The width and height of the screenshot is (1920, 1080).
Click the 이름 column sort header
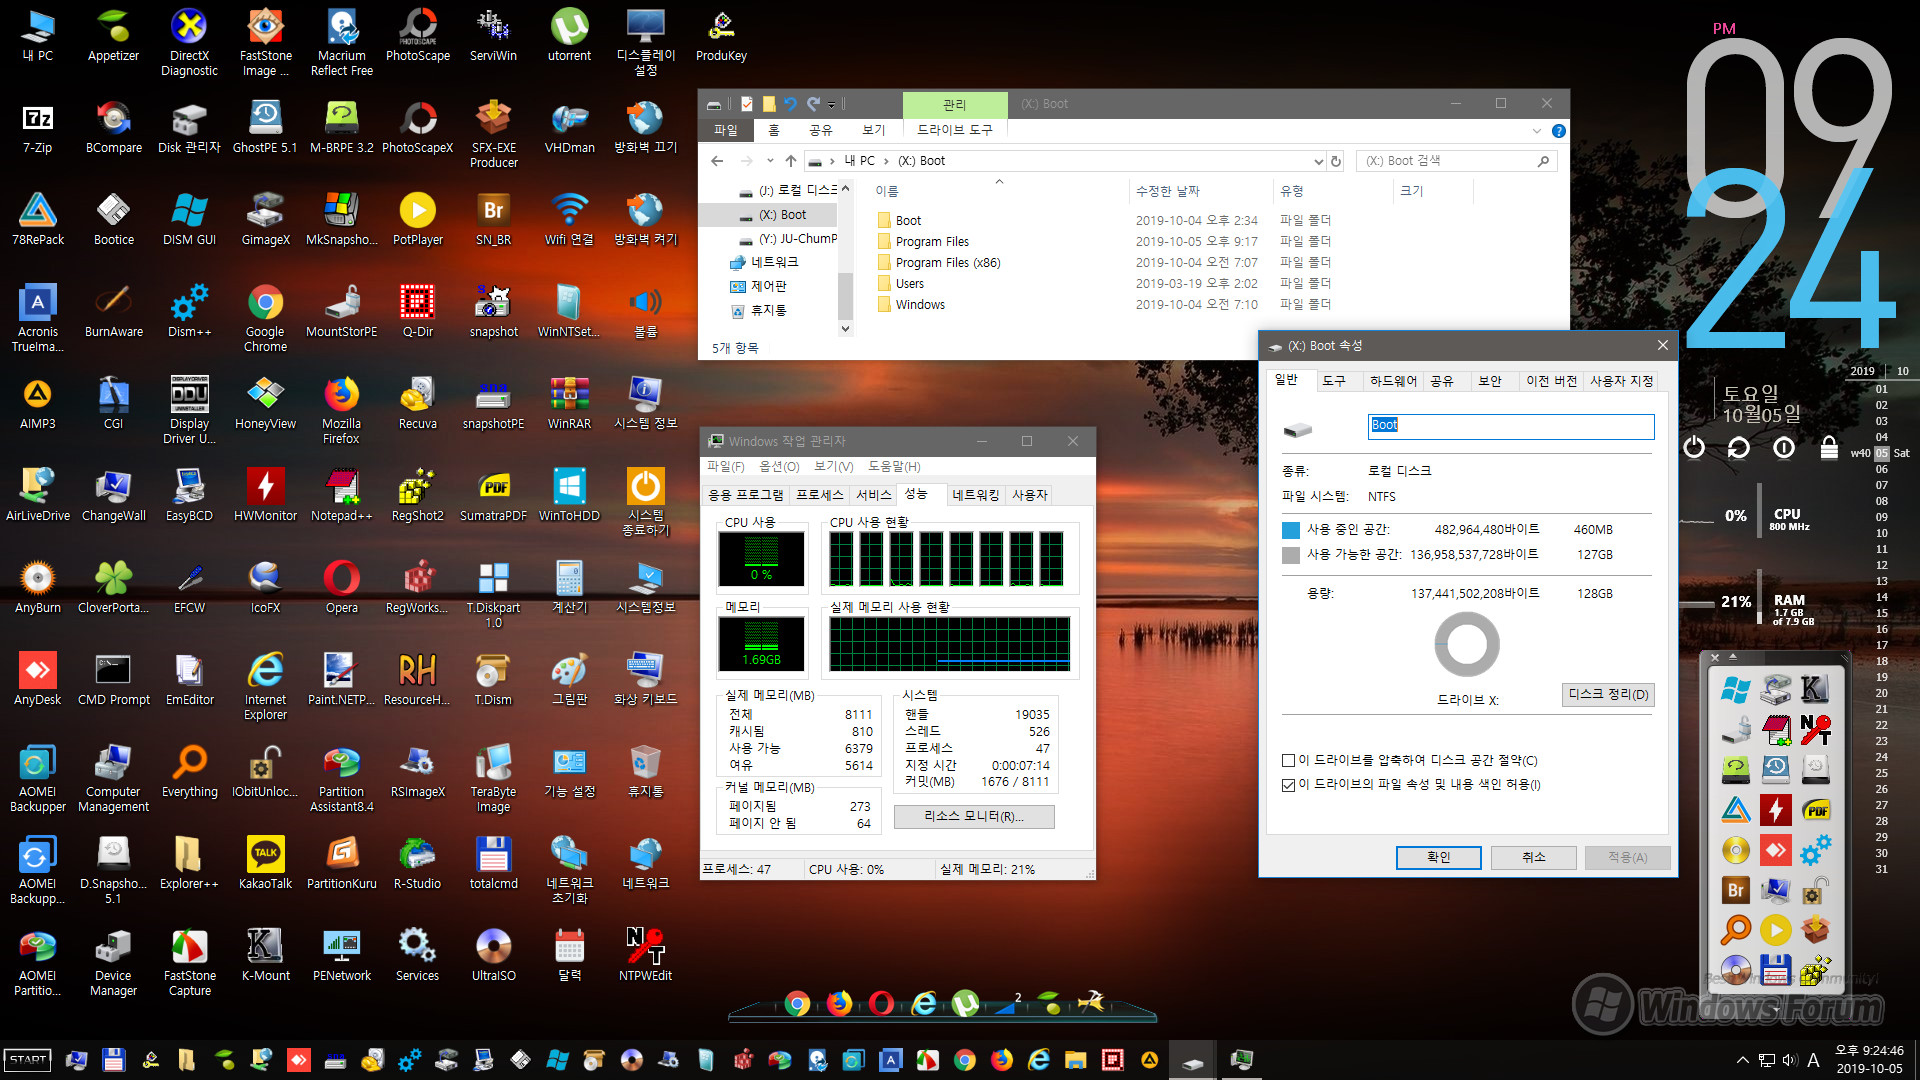pyautogui.click(x=887, y=191)
